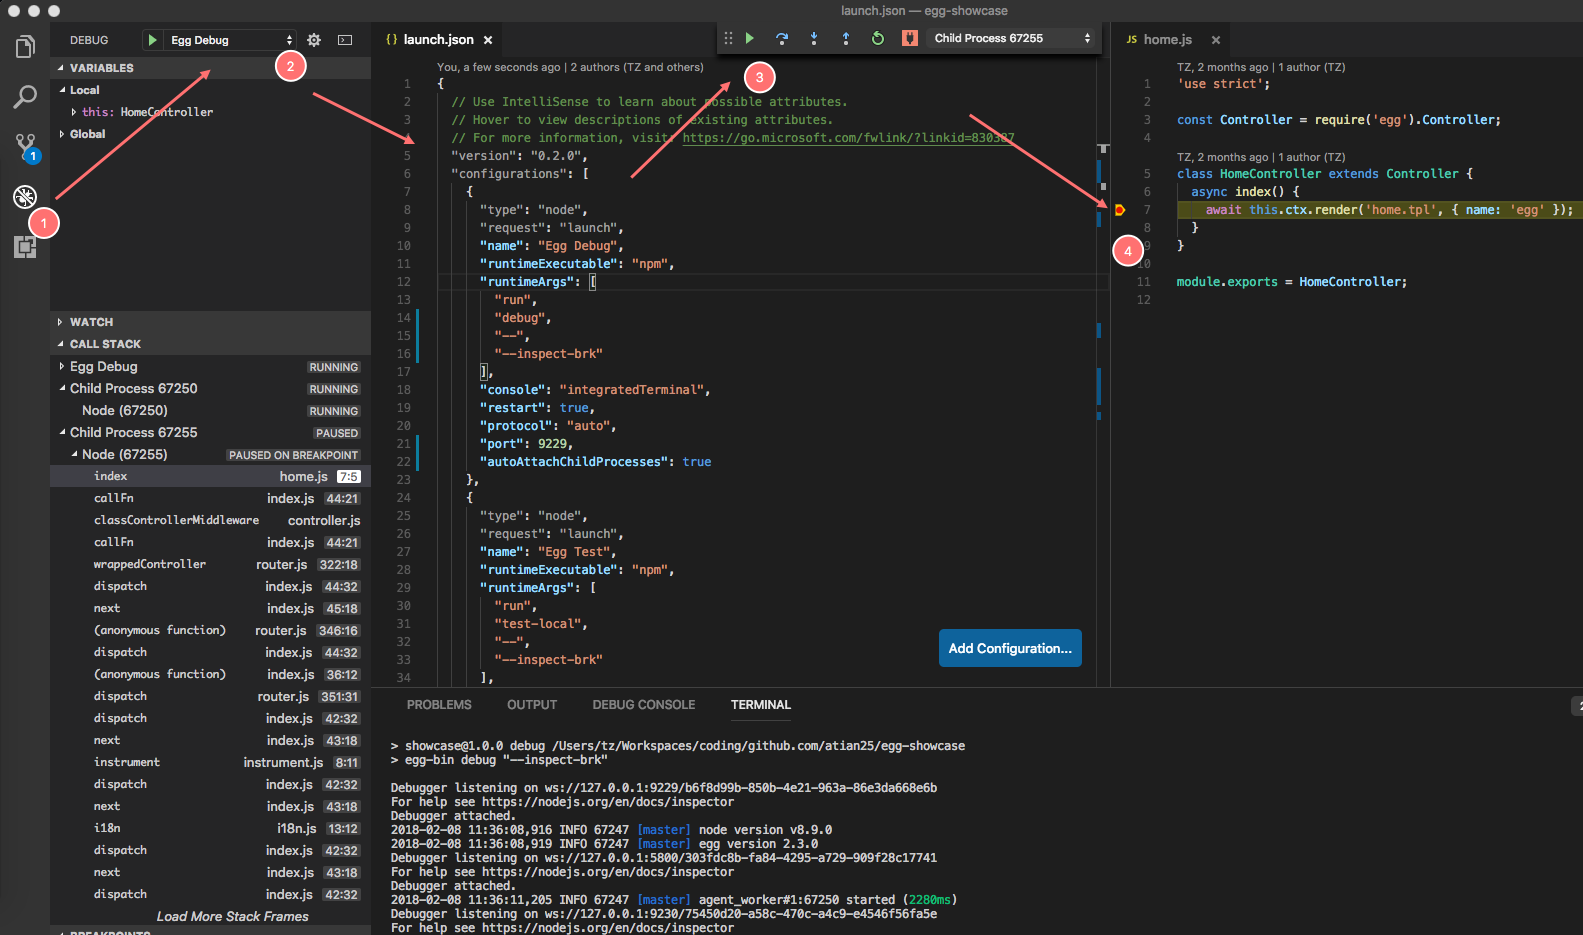Start debugging with green play button
The width and height of the screenshot is (1583, 935).
point(152,40)
